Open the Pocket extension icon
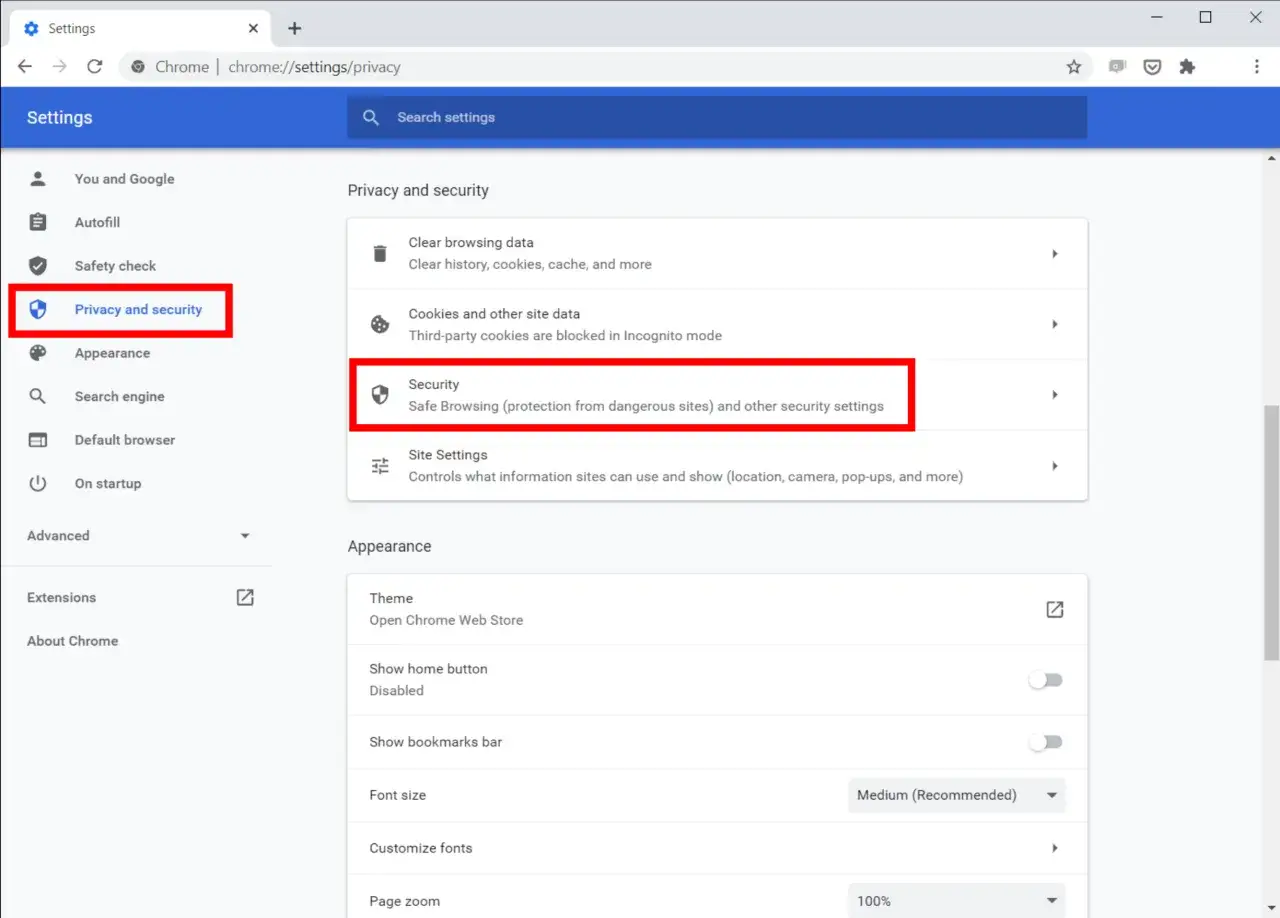The image size is (1280, 918). [1152, 67]
